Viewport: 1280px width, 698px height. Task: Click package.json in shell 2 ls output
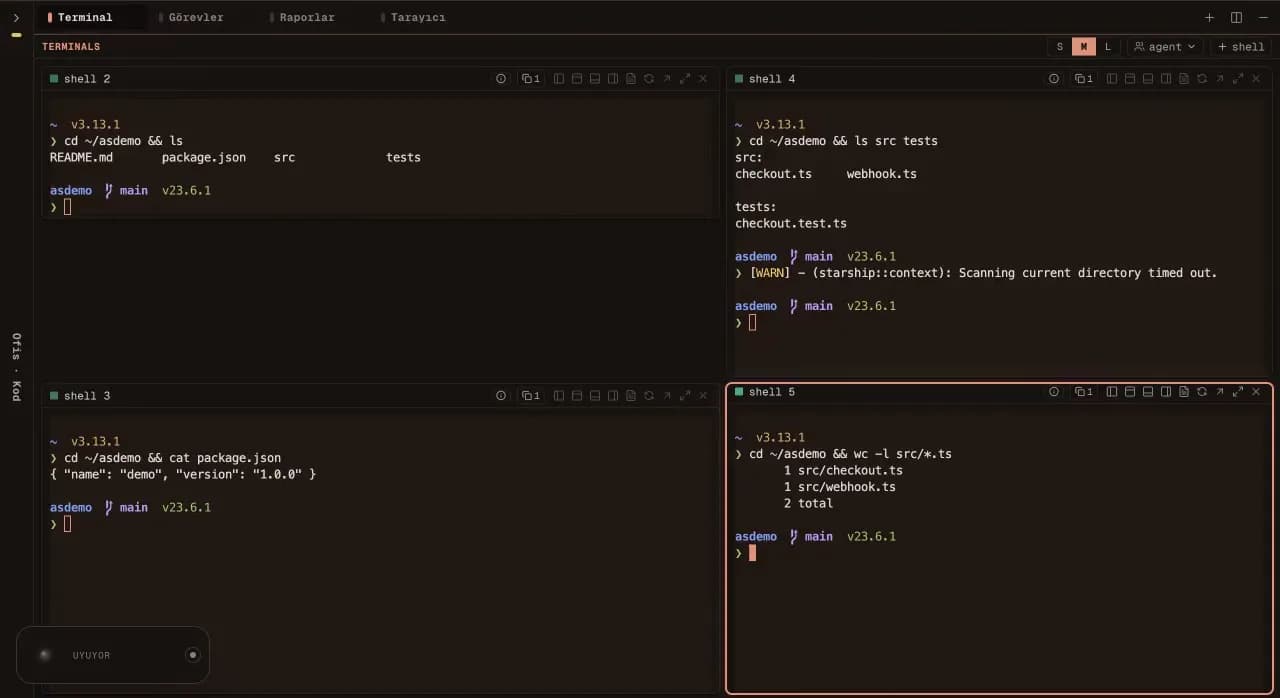204,157
